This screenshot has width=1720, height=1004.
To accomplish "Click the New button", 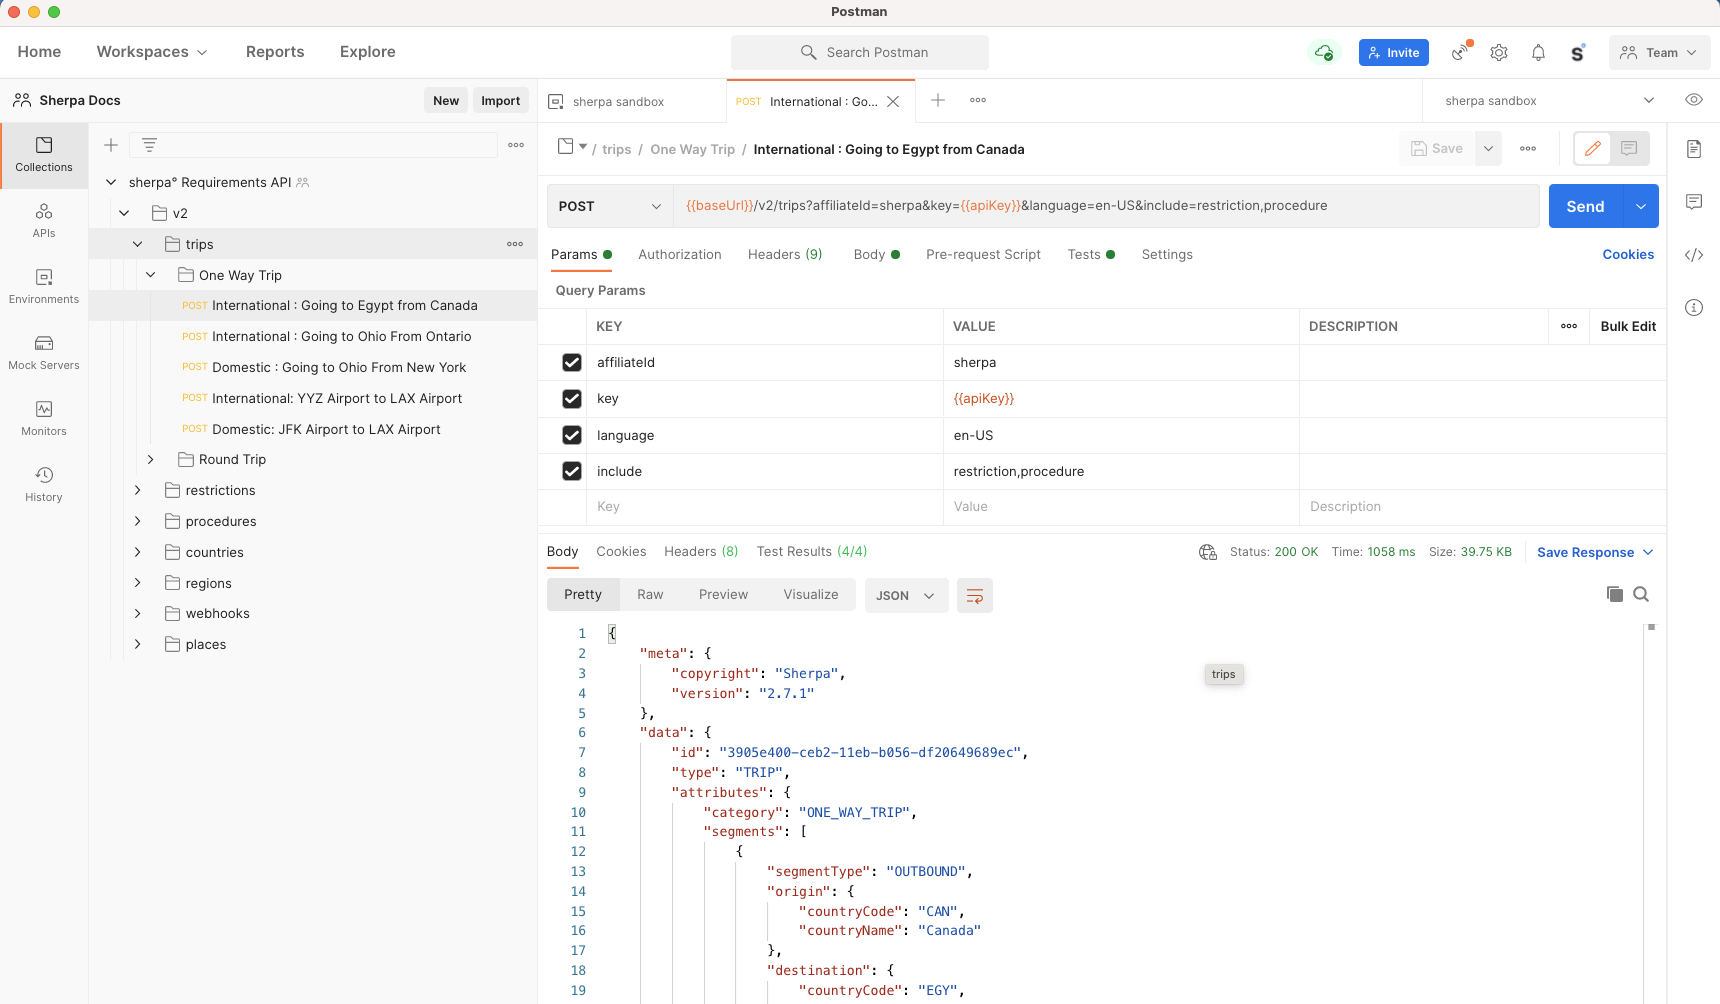I will (x=446, y=100).
